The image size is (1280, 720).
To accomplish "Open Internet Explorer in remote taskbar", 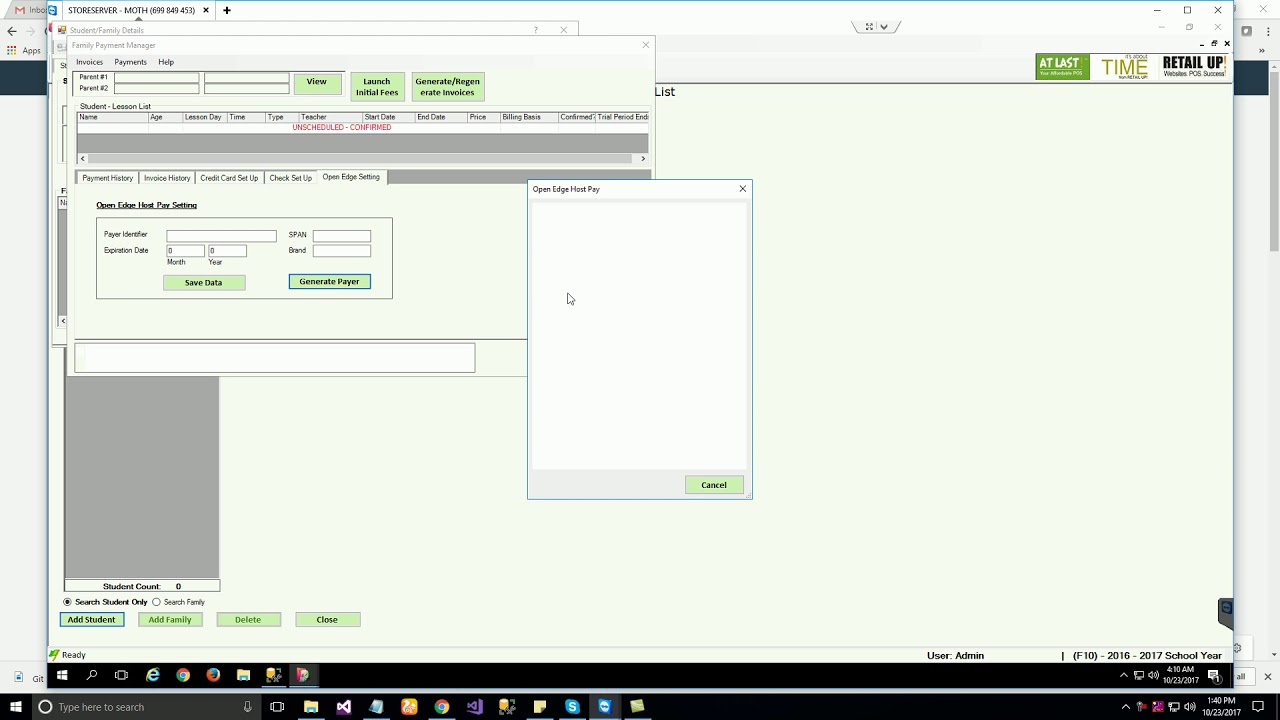I will coord(152,675).
